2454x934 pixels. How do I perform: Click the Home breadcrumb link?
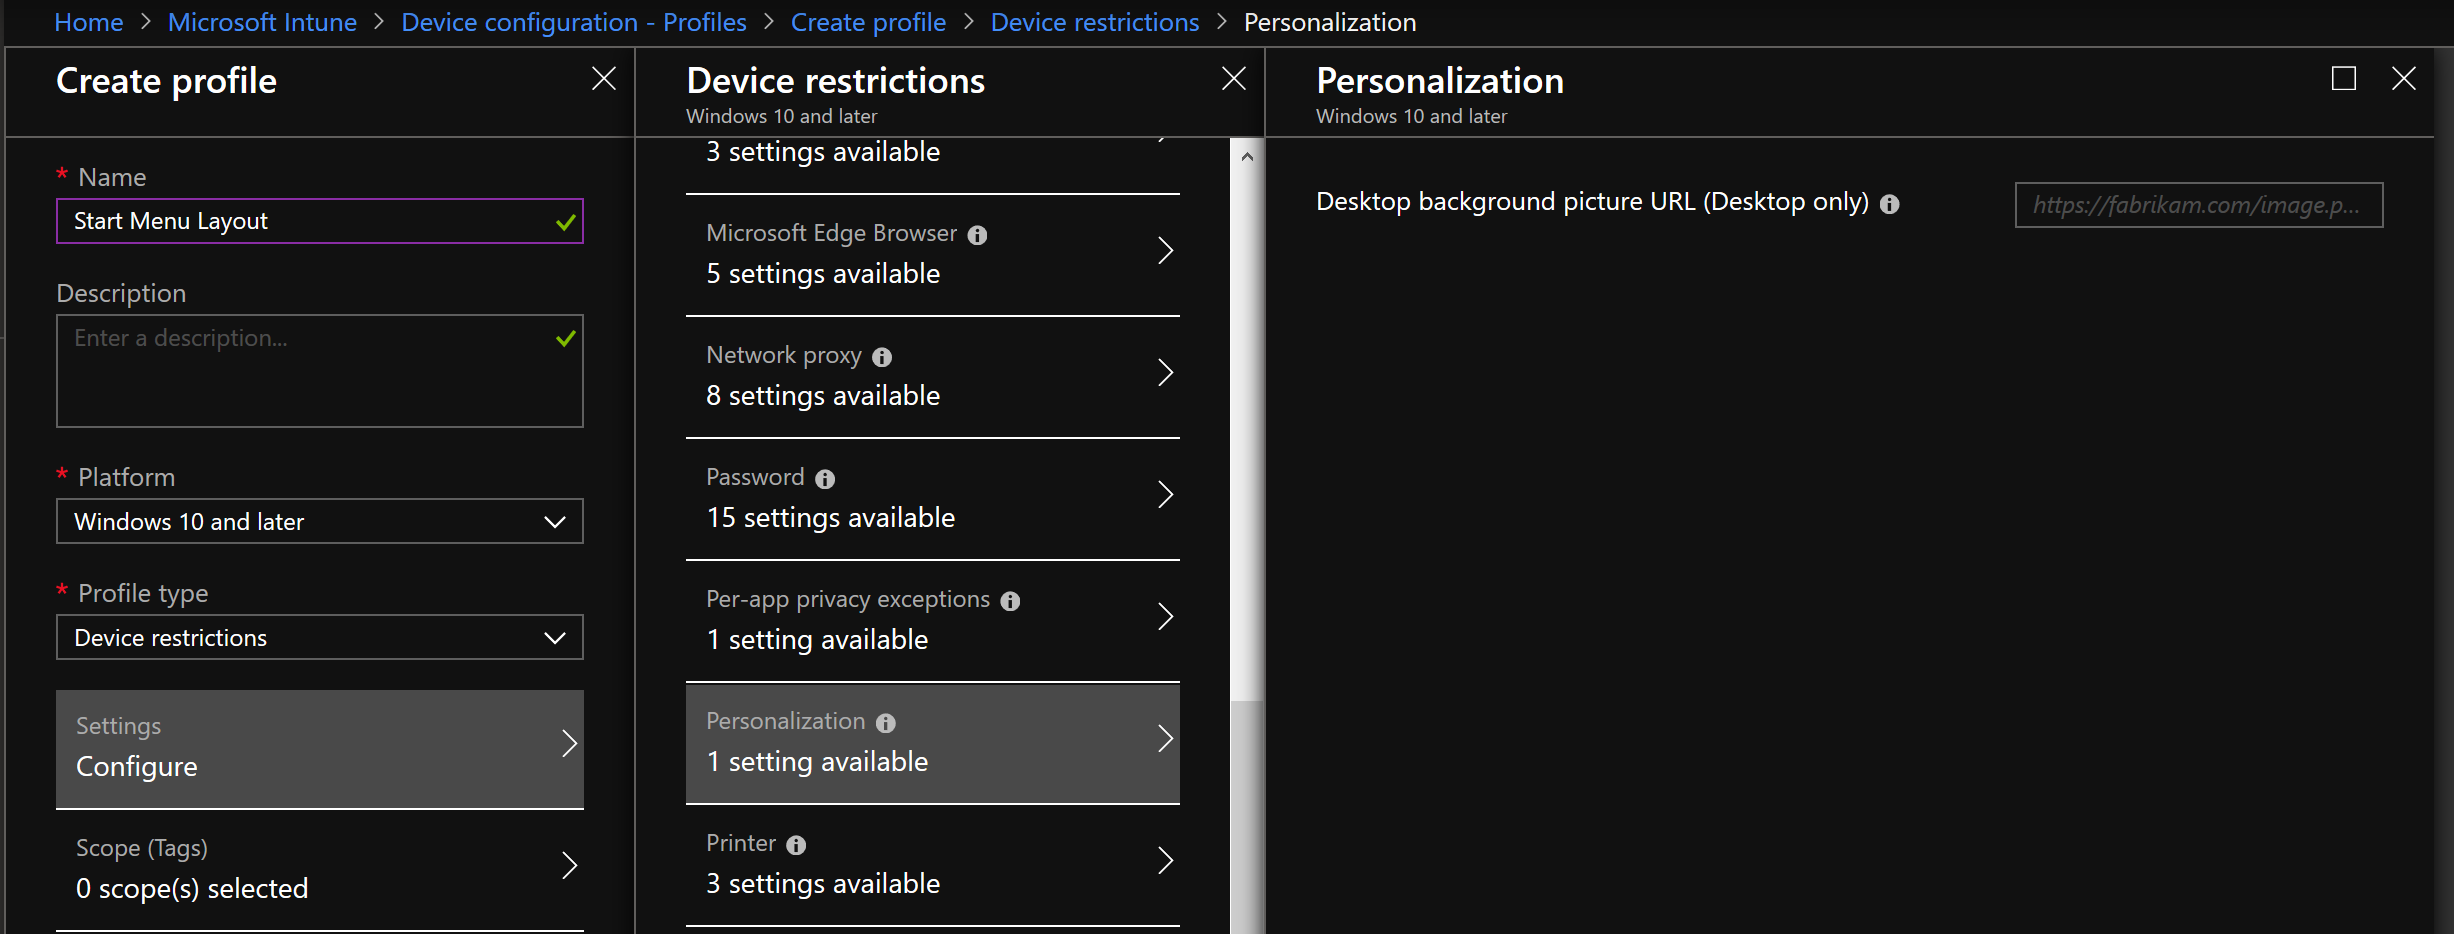[x=88, y=22]
